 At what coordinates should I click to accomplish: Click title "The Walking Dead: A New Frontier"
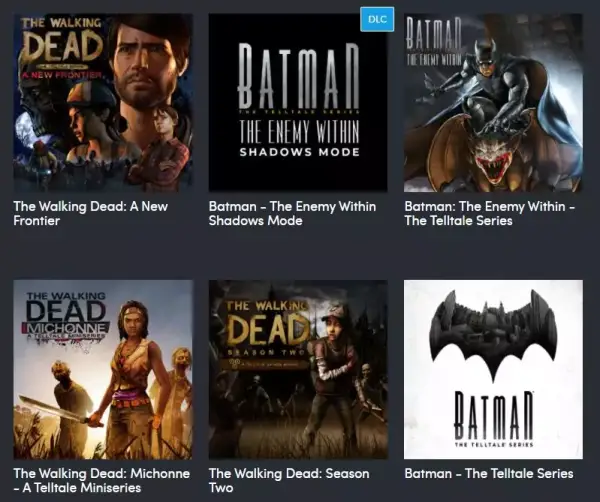pyautogui.click(x=91, y=214)
